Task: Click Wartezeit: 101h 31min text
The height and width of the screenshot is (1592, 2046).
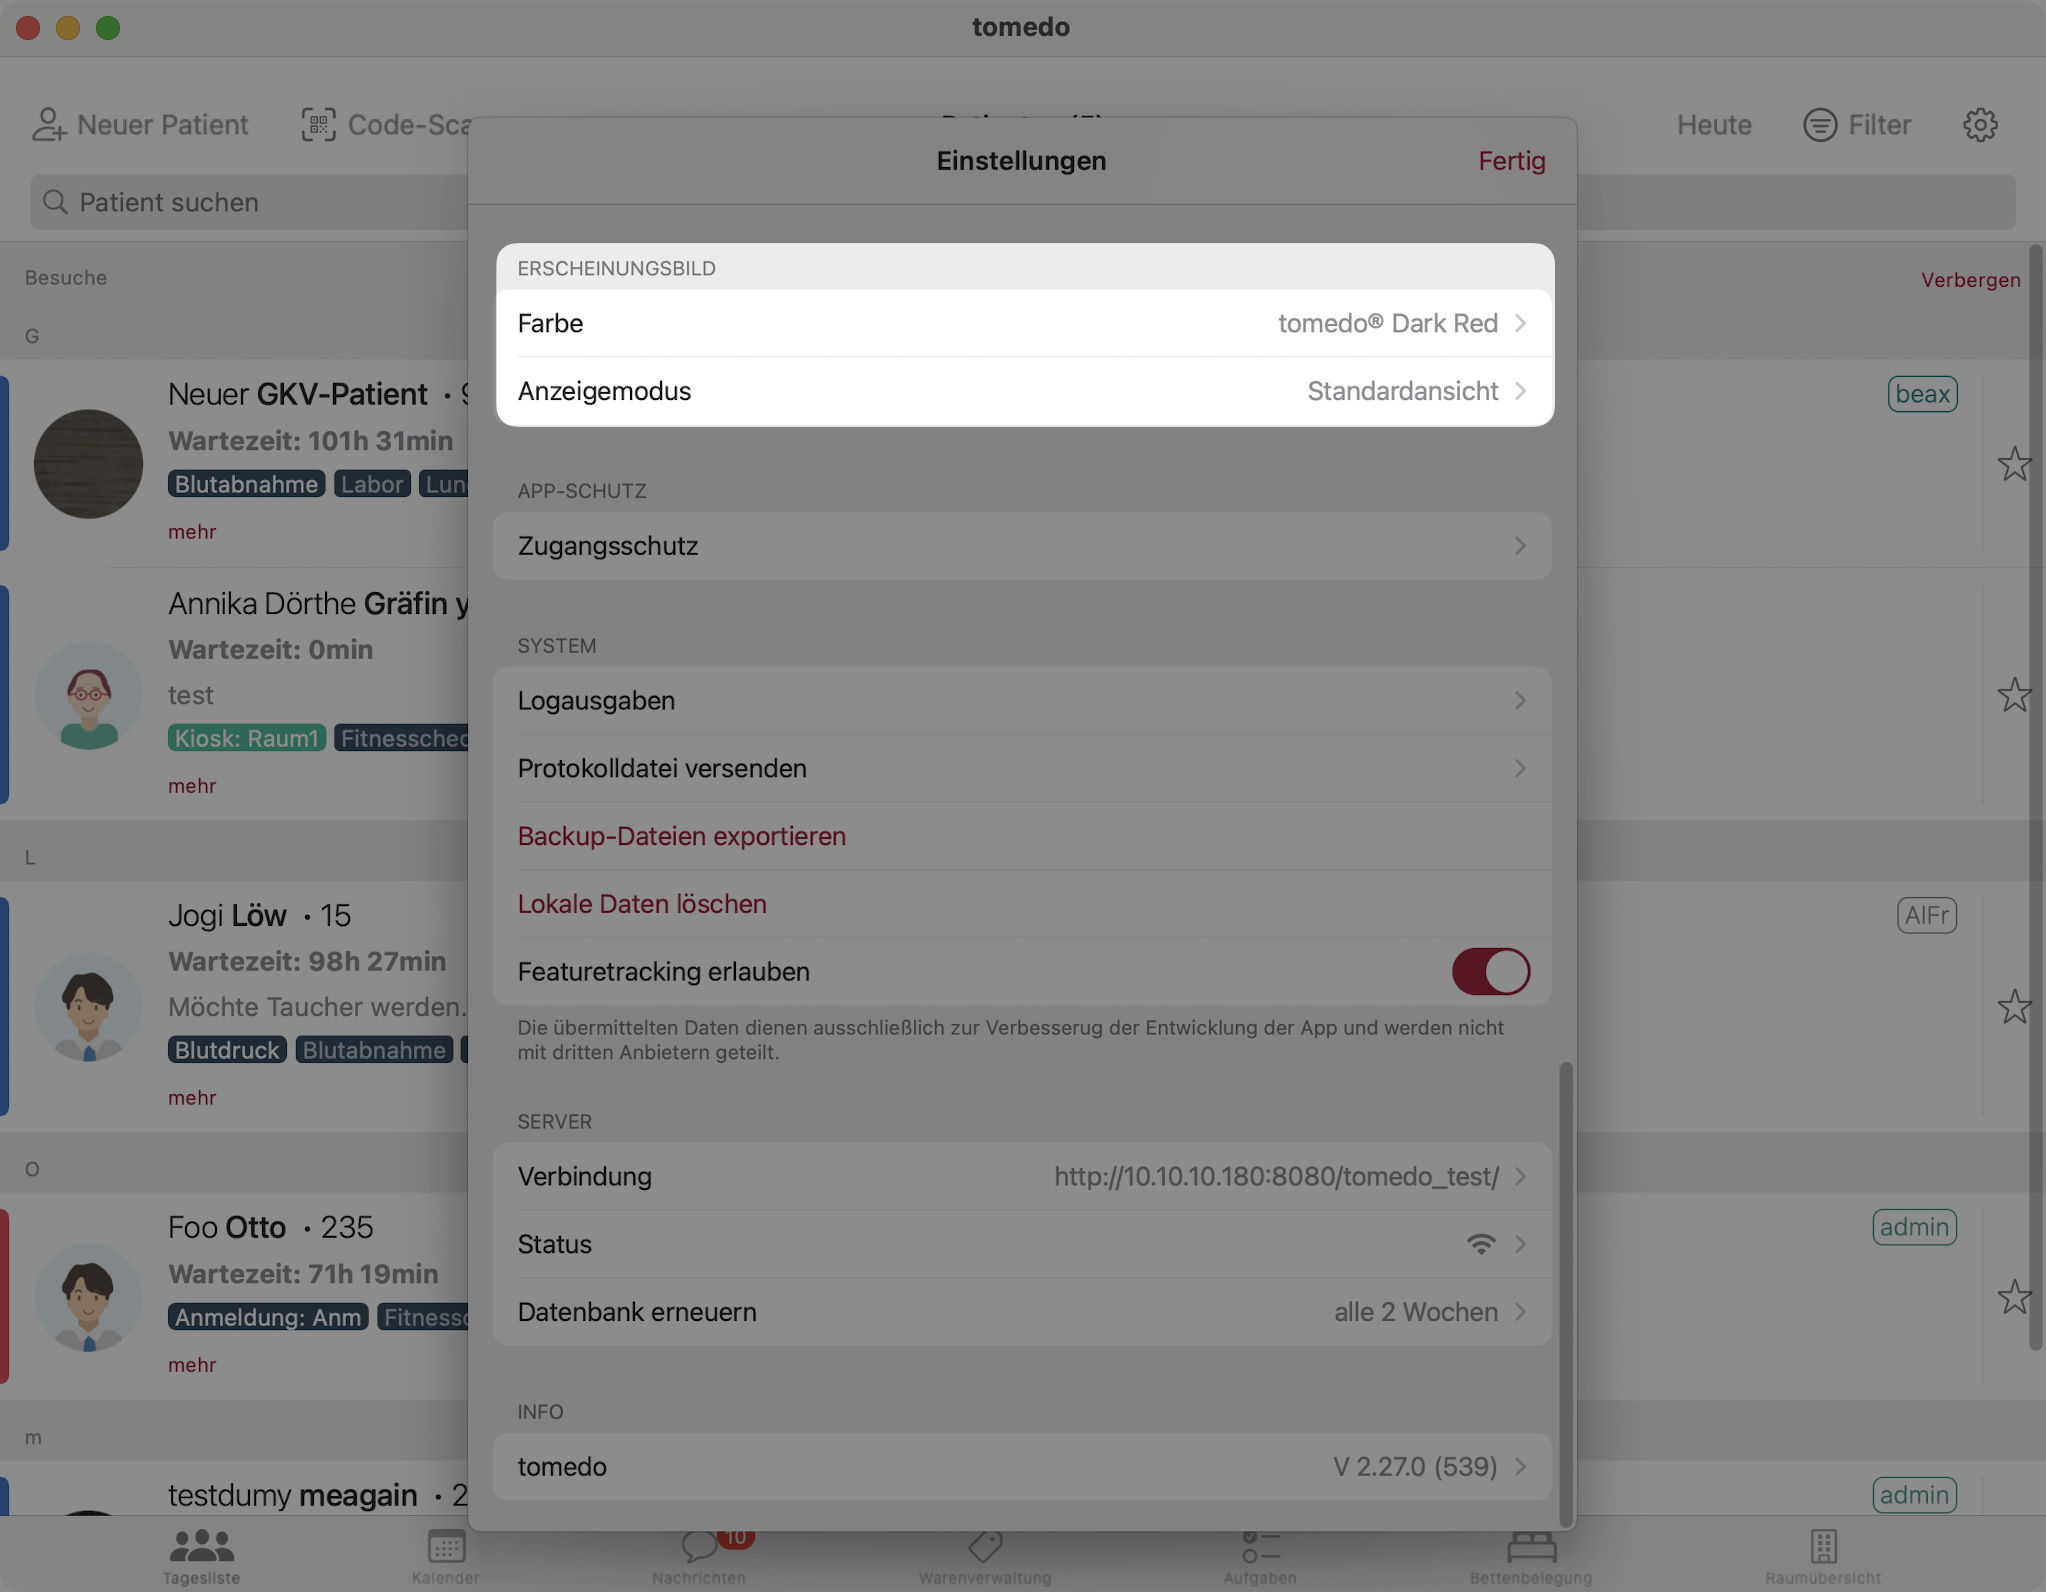Action: point(311,441)
